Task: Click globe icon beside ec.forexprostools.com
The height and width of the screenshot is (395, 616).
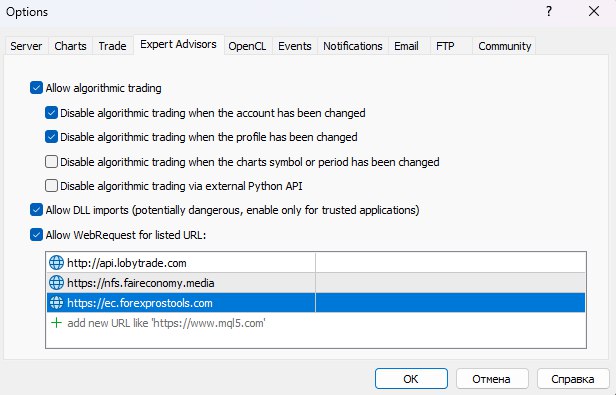Action: (56, 303)
